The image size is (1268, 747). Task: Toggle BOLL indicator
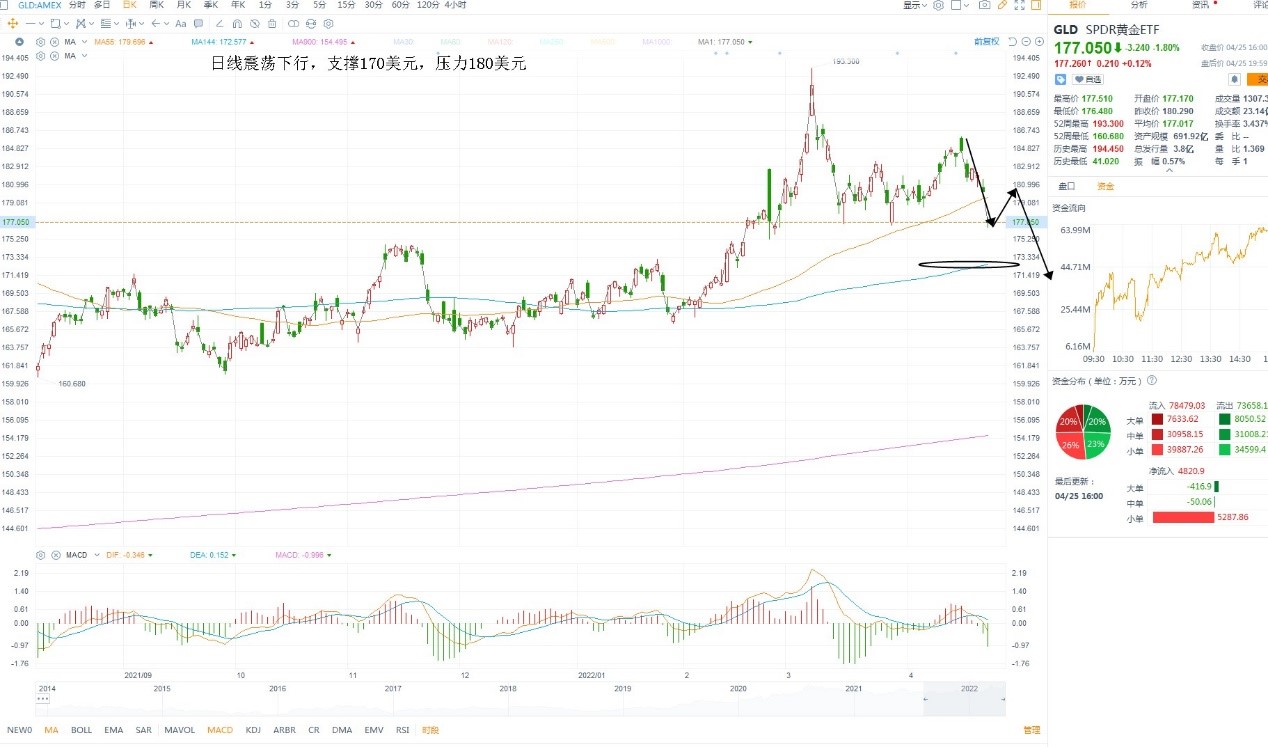[82, 730]
